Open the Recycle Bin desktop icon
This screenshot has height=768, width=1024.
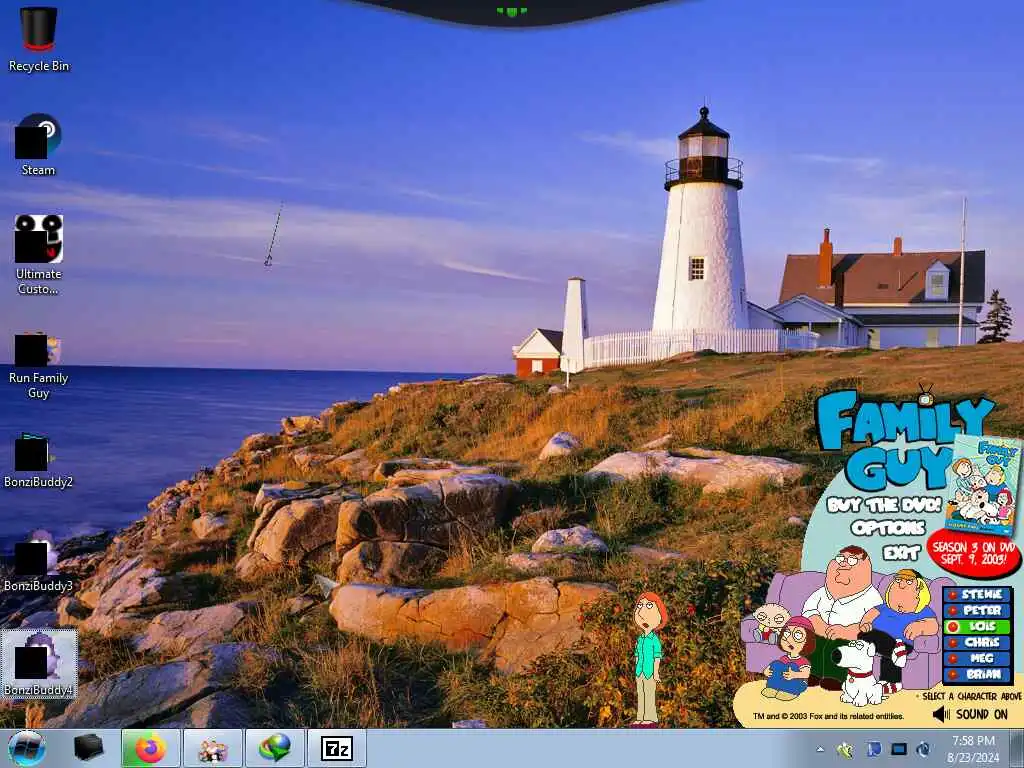coord(39,38)
